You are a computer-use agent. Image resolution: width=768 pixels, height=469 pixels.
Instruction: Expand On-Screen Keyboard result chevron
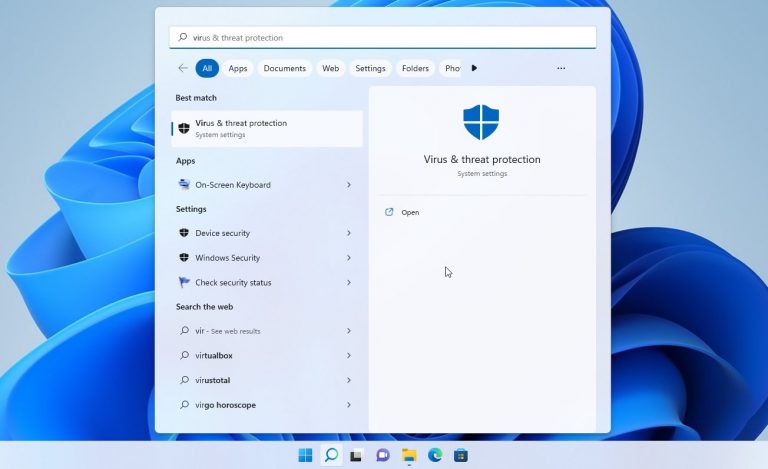coord(348,185)
